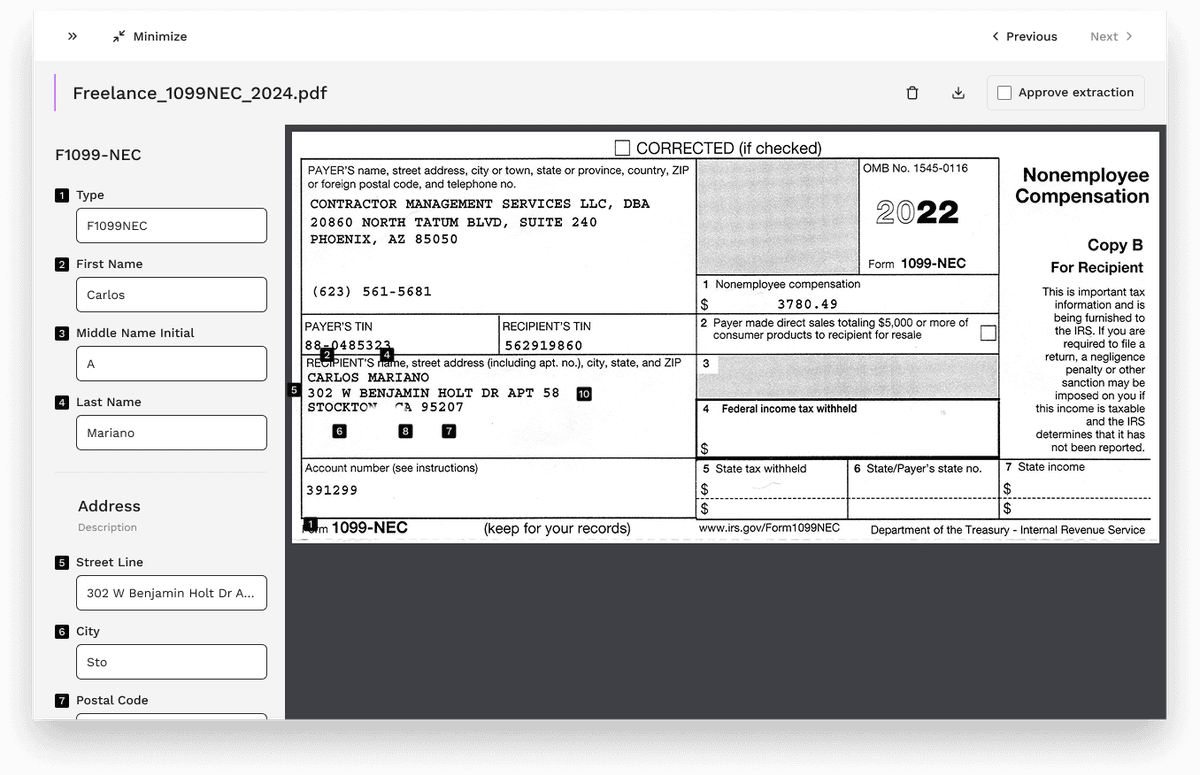Click the direct sales checkbox in box 2
The height and width of the screenshot is (775, 1200).
click(988, 333)
